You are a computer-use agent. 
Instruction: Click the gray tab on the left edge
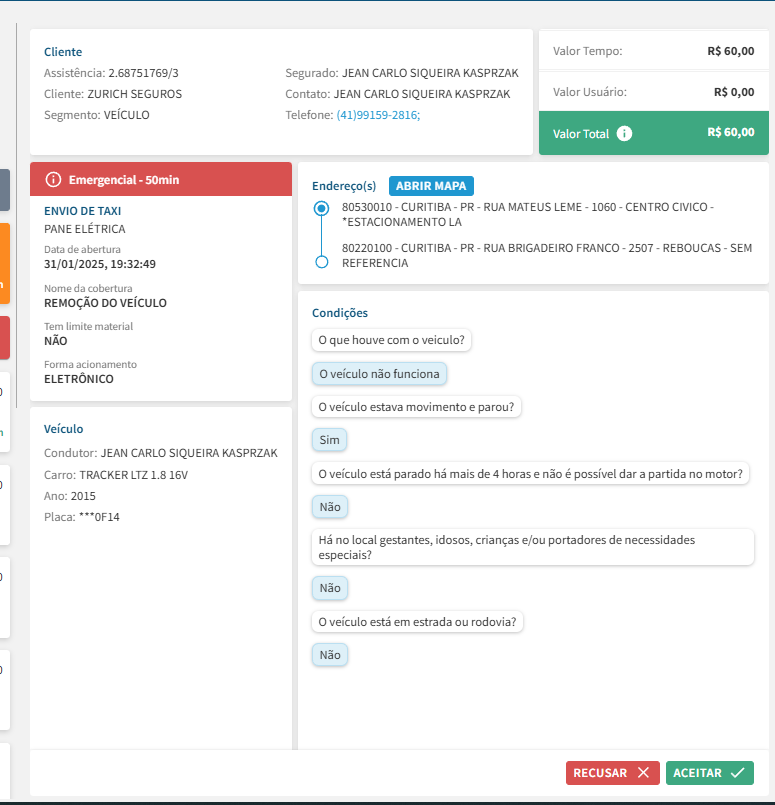point(4,189)
